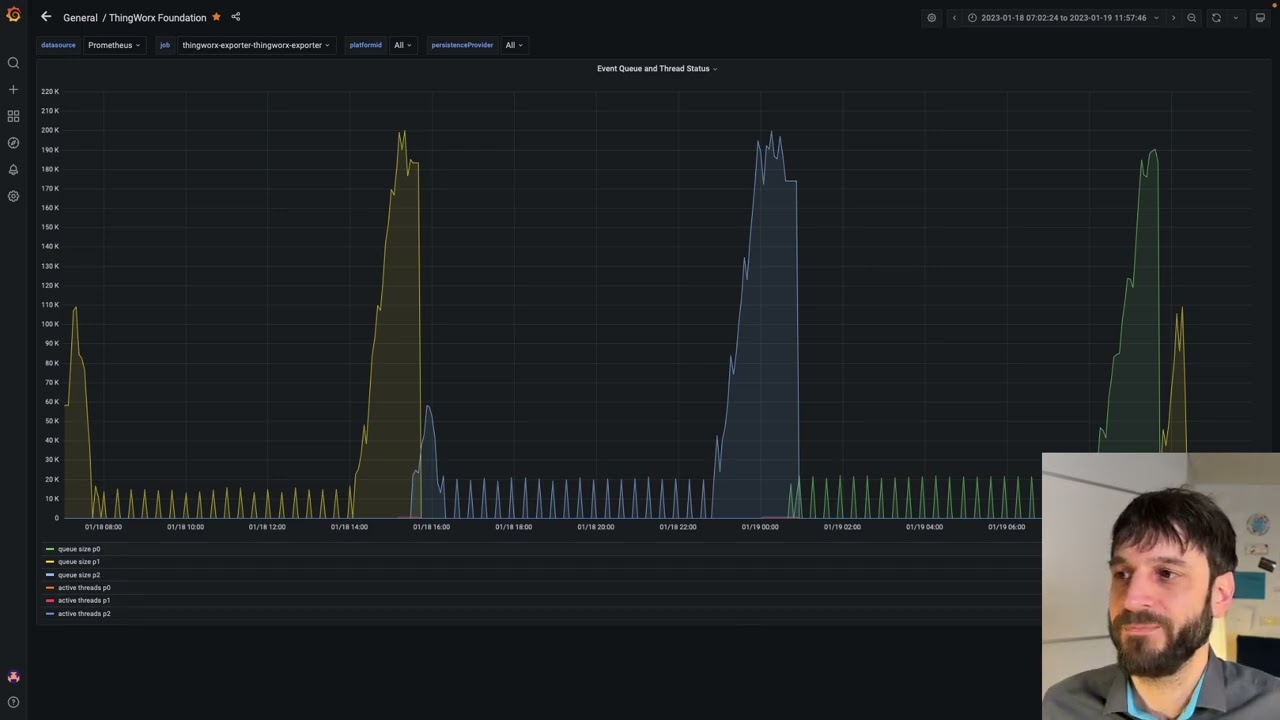Zoom out the time range
The width and height of the screenshot is (1280, 720).
coord(1191,18)
